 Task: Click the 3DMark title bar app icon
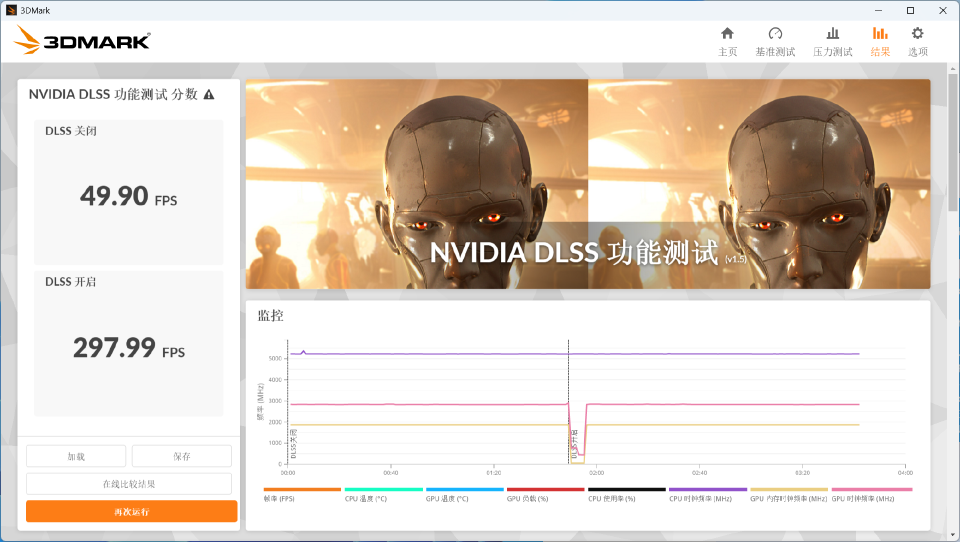coord(11,10)
